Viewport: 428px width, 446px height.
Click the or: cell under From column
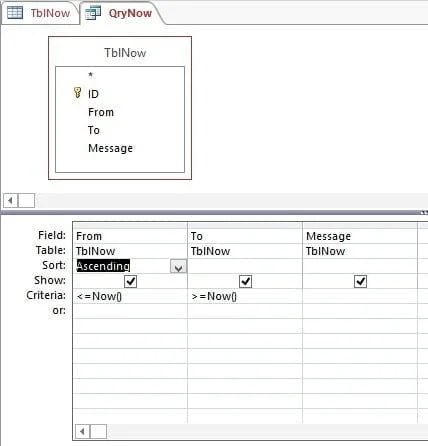click(x=130, y=311)
